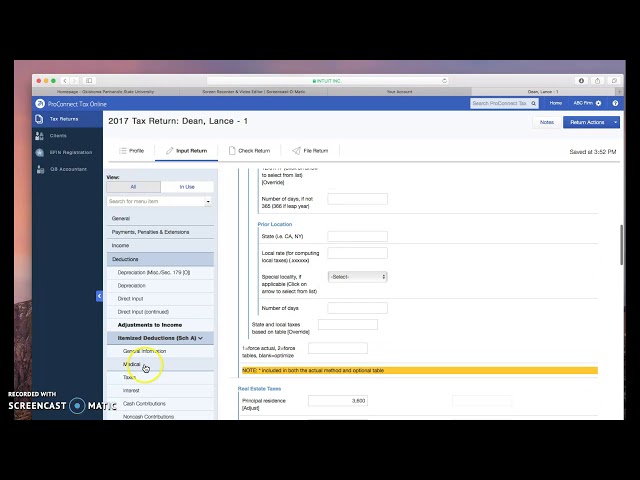640x480 pixels.
Task: Click the Prior Location Number of days field
Action: tap(358, 308)
